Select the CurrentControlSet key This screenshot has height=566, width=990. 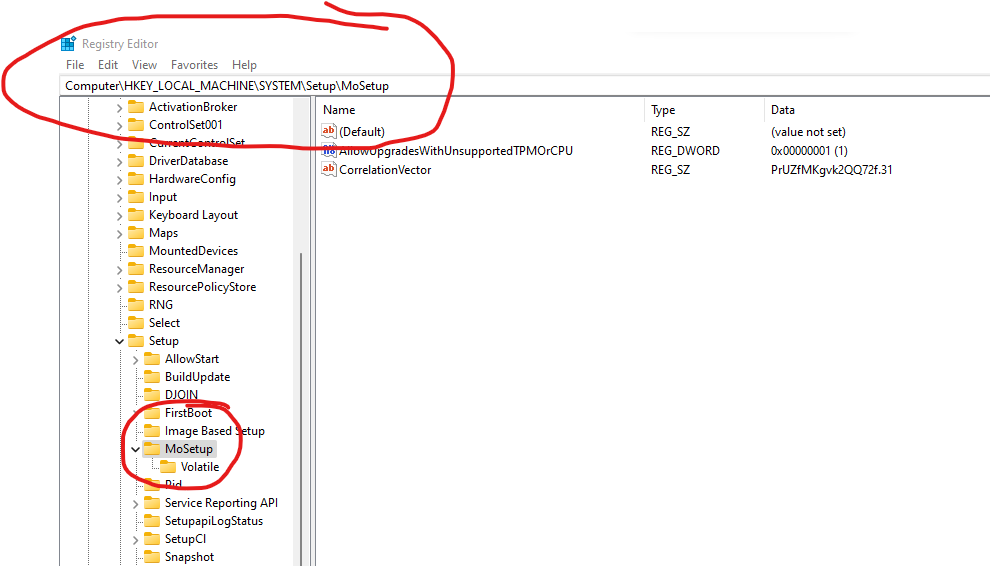(x=197, y=143)
